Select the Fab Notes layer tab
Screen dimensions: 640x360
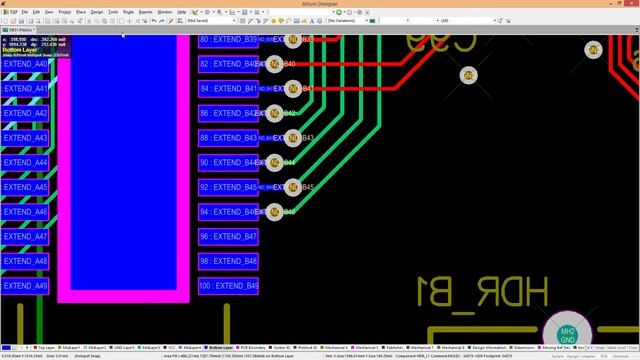pos(392,348)
